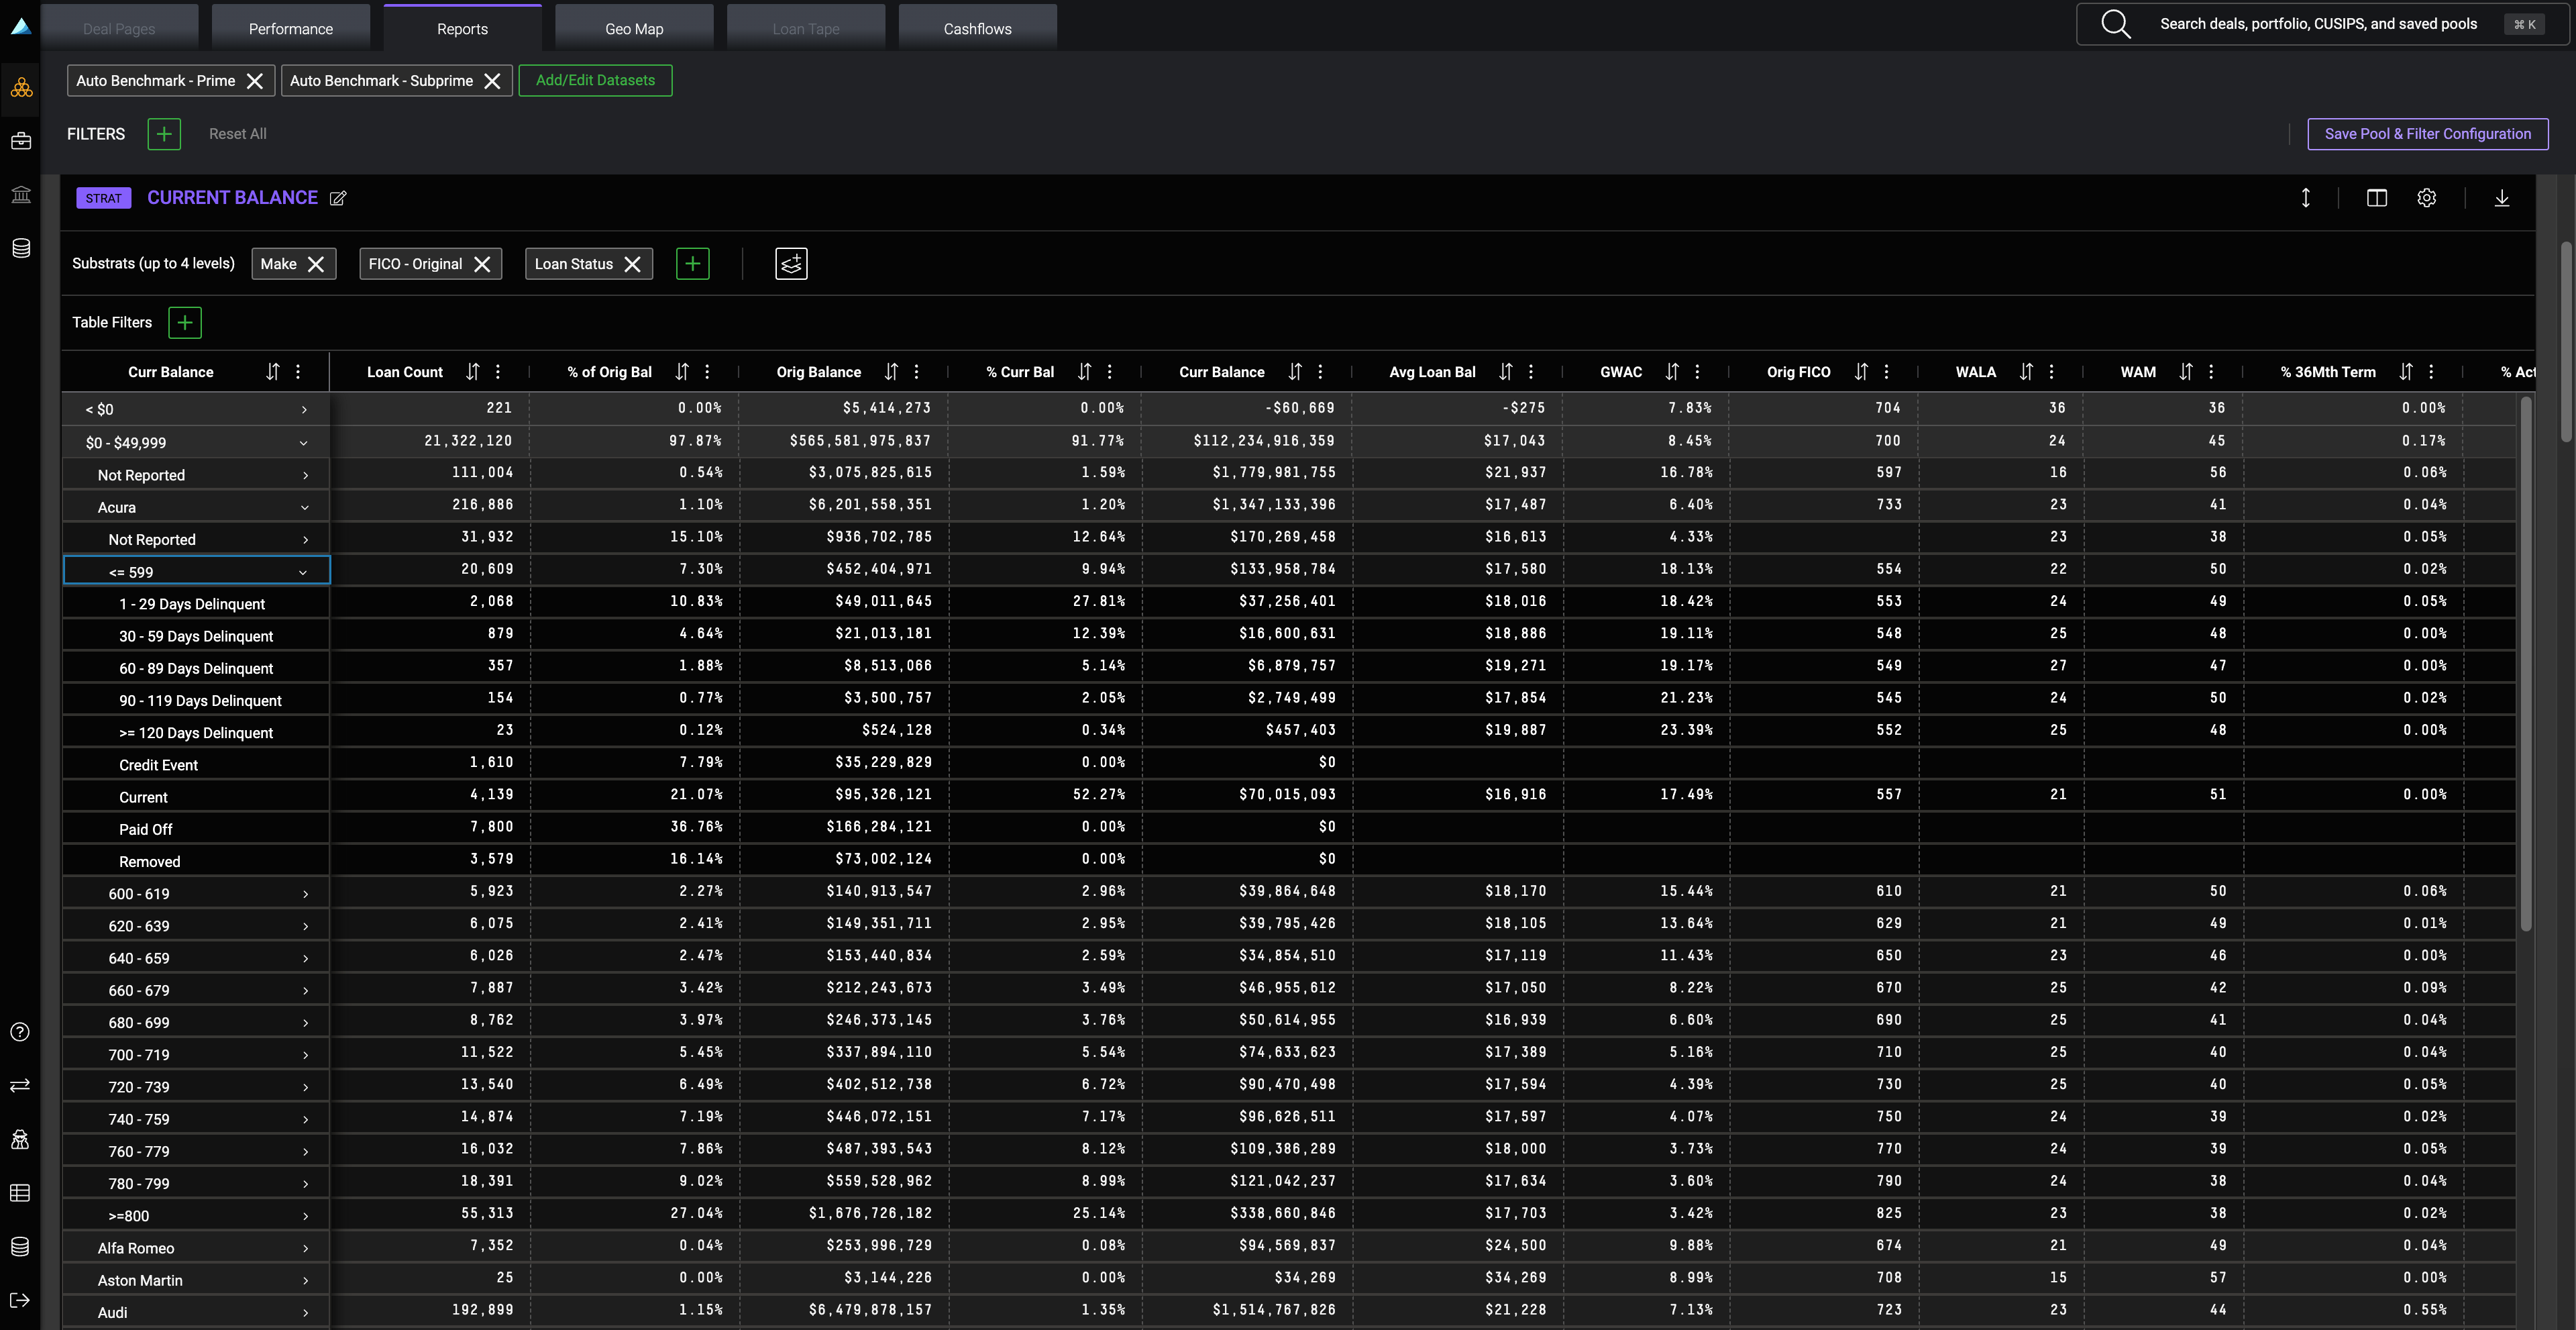Click the briefcase portfolio sidebar icon
Image resolution: width=2576 pixels, height=1330 pixels.
21,141
